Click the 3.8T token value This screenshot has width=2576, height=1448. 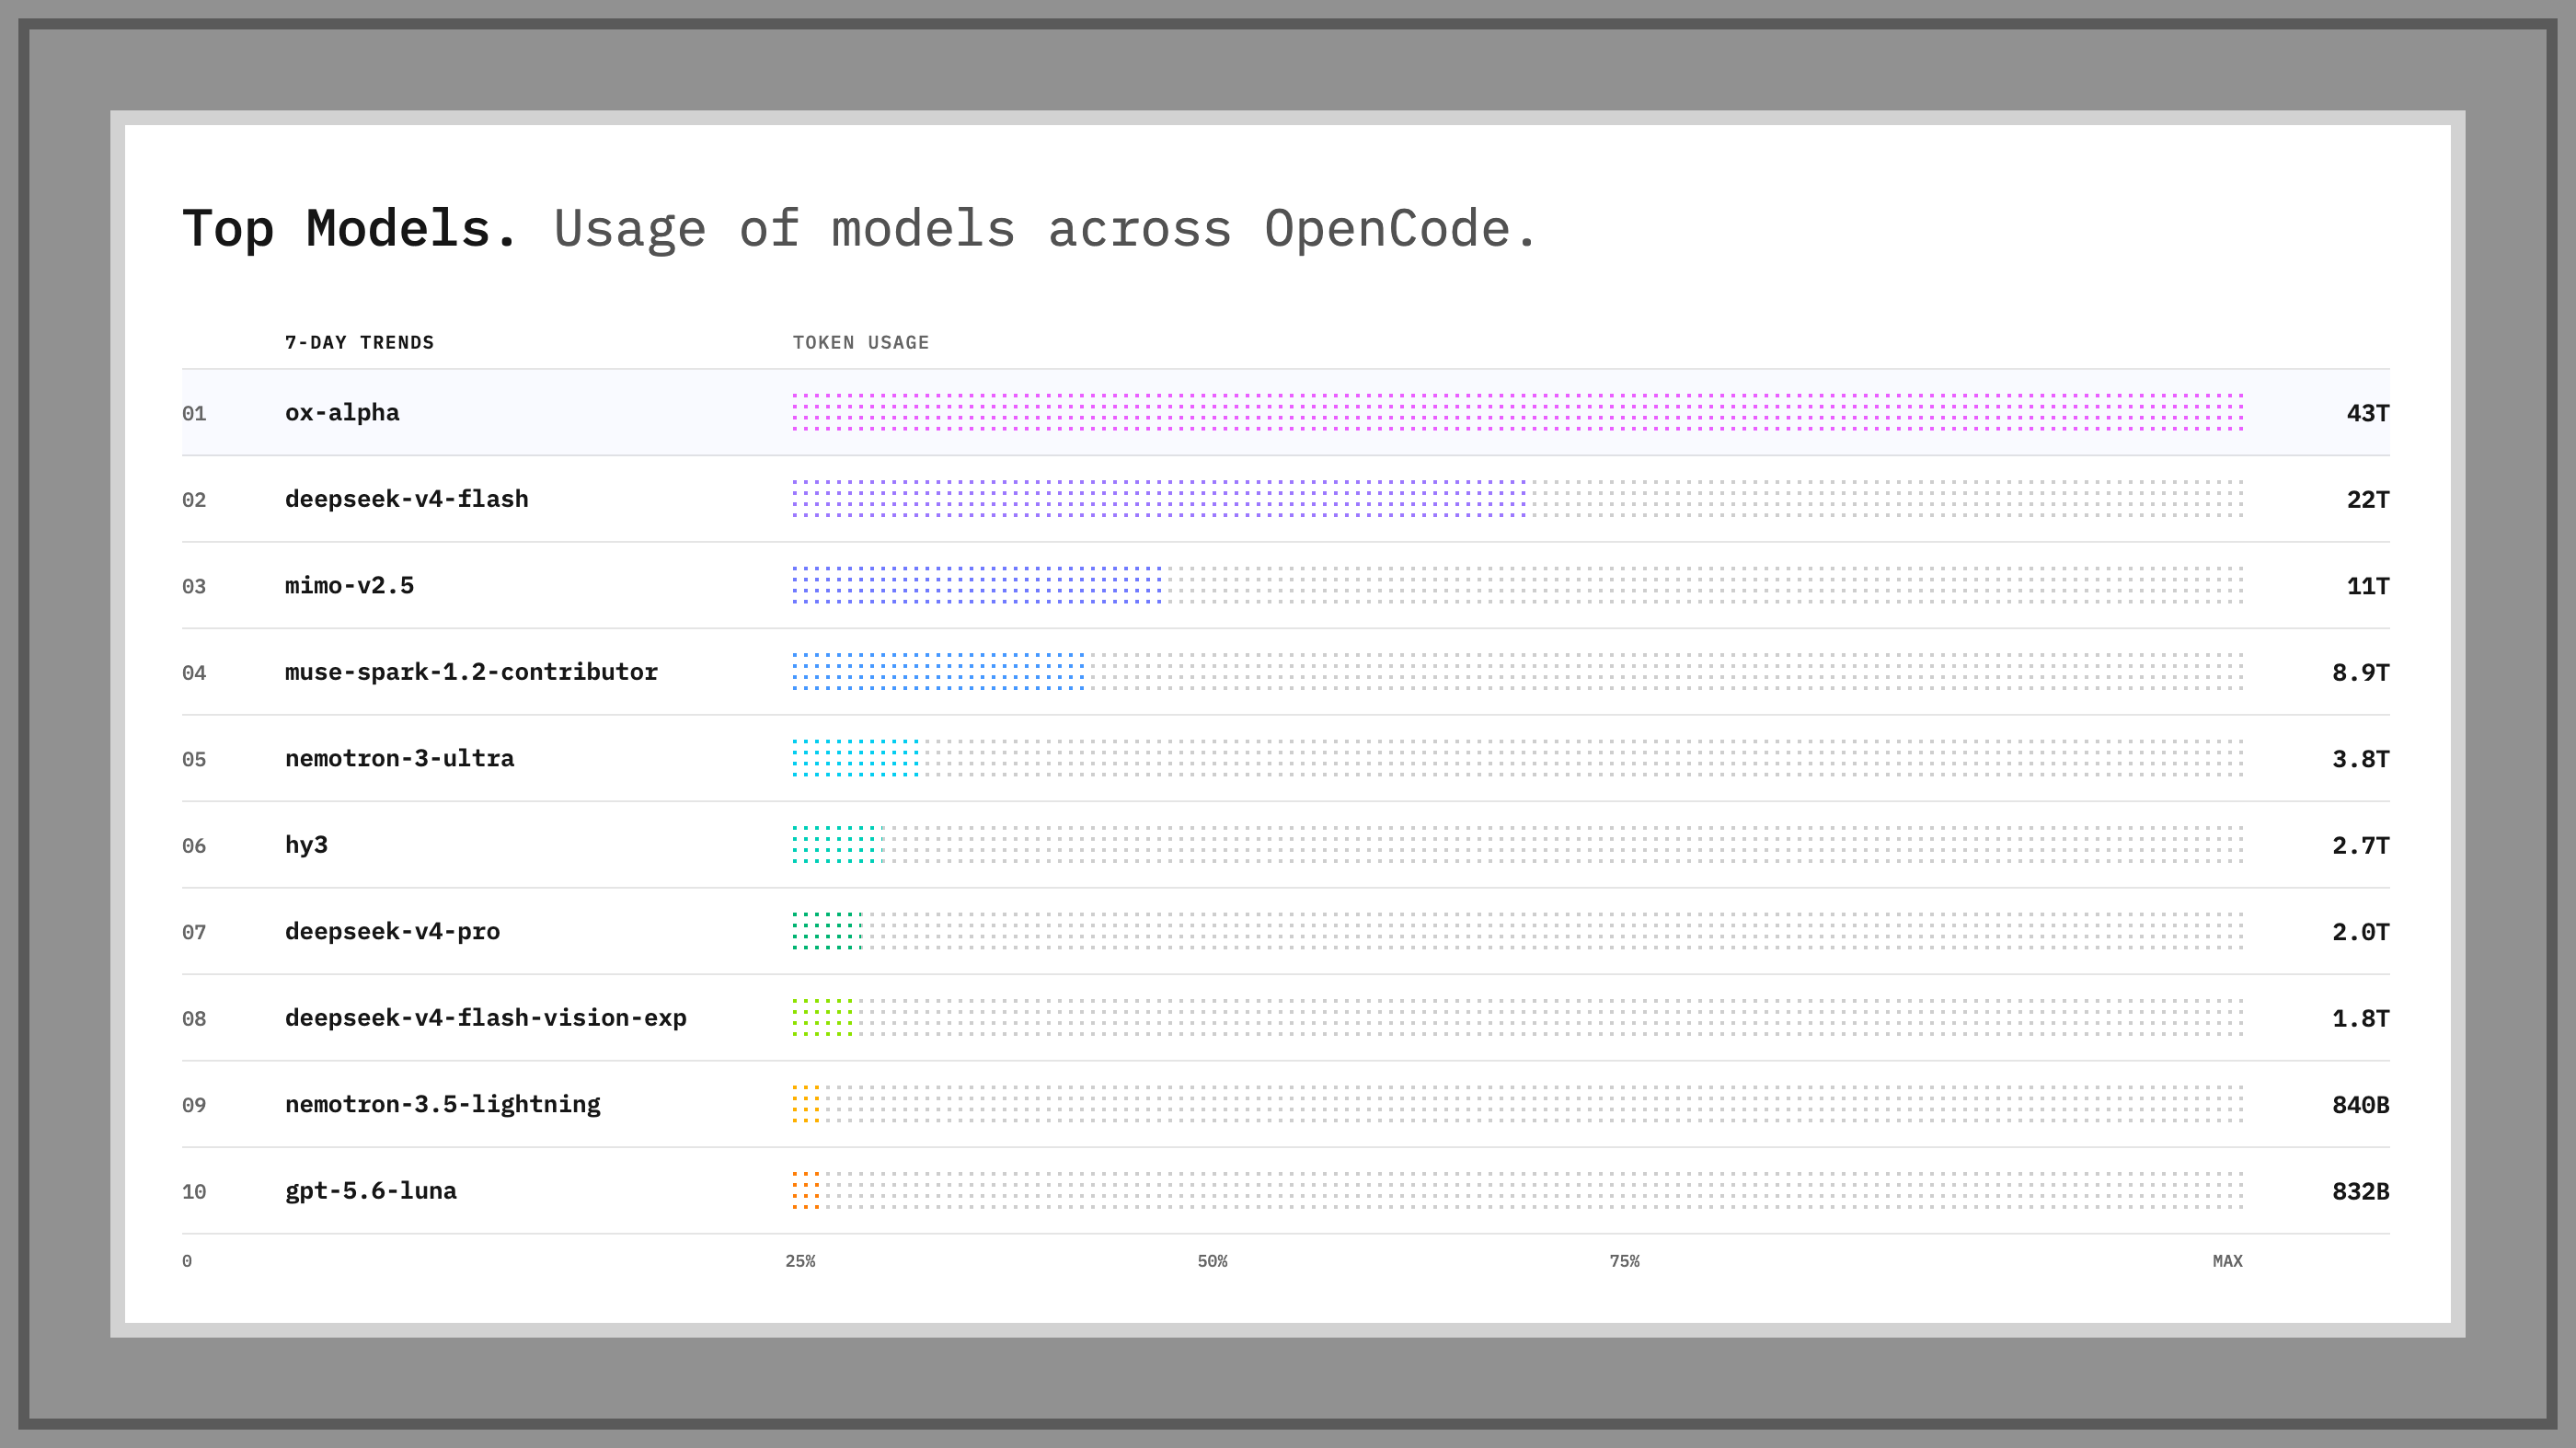point(2361,759)
